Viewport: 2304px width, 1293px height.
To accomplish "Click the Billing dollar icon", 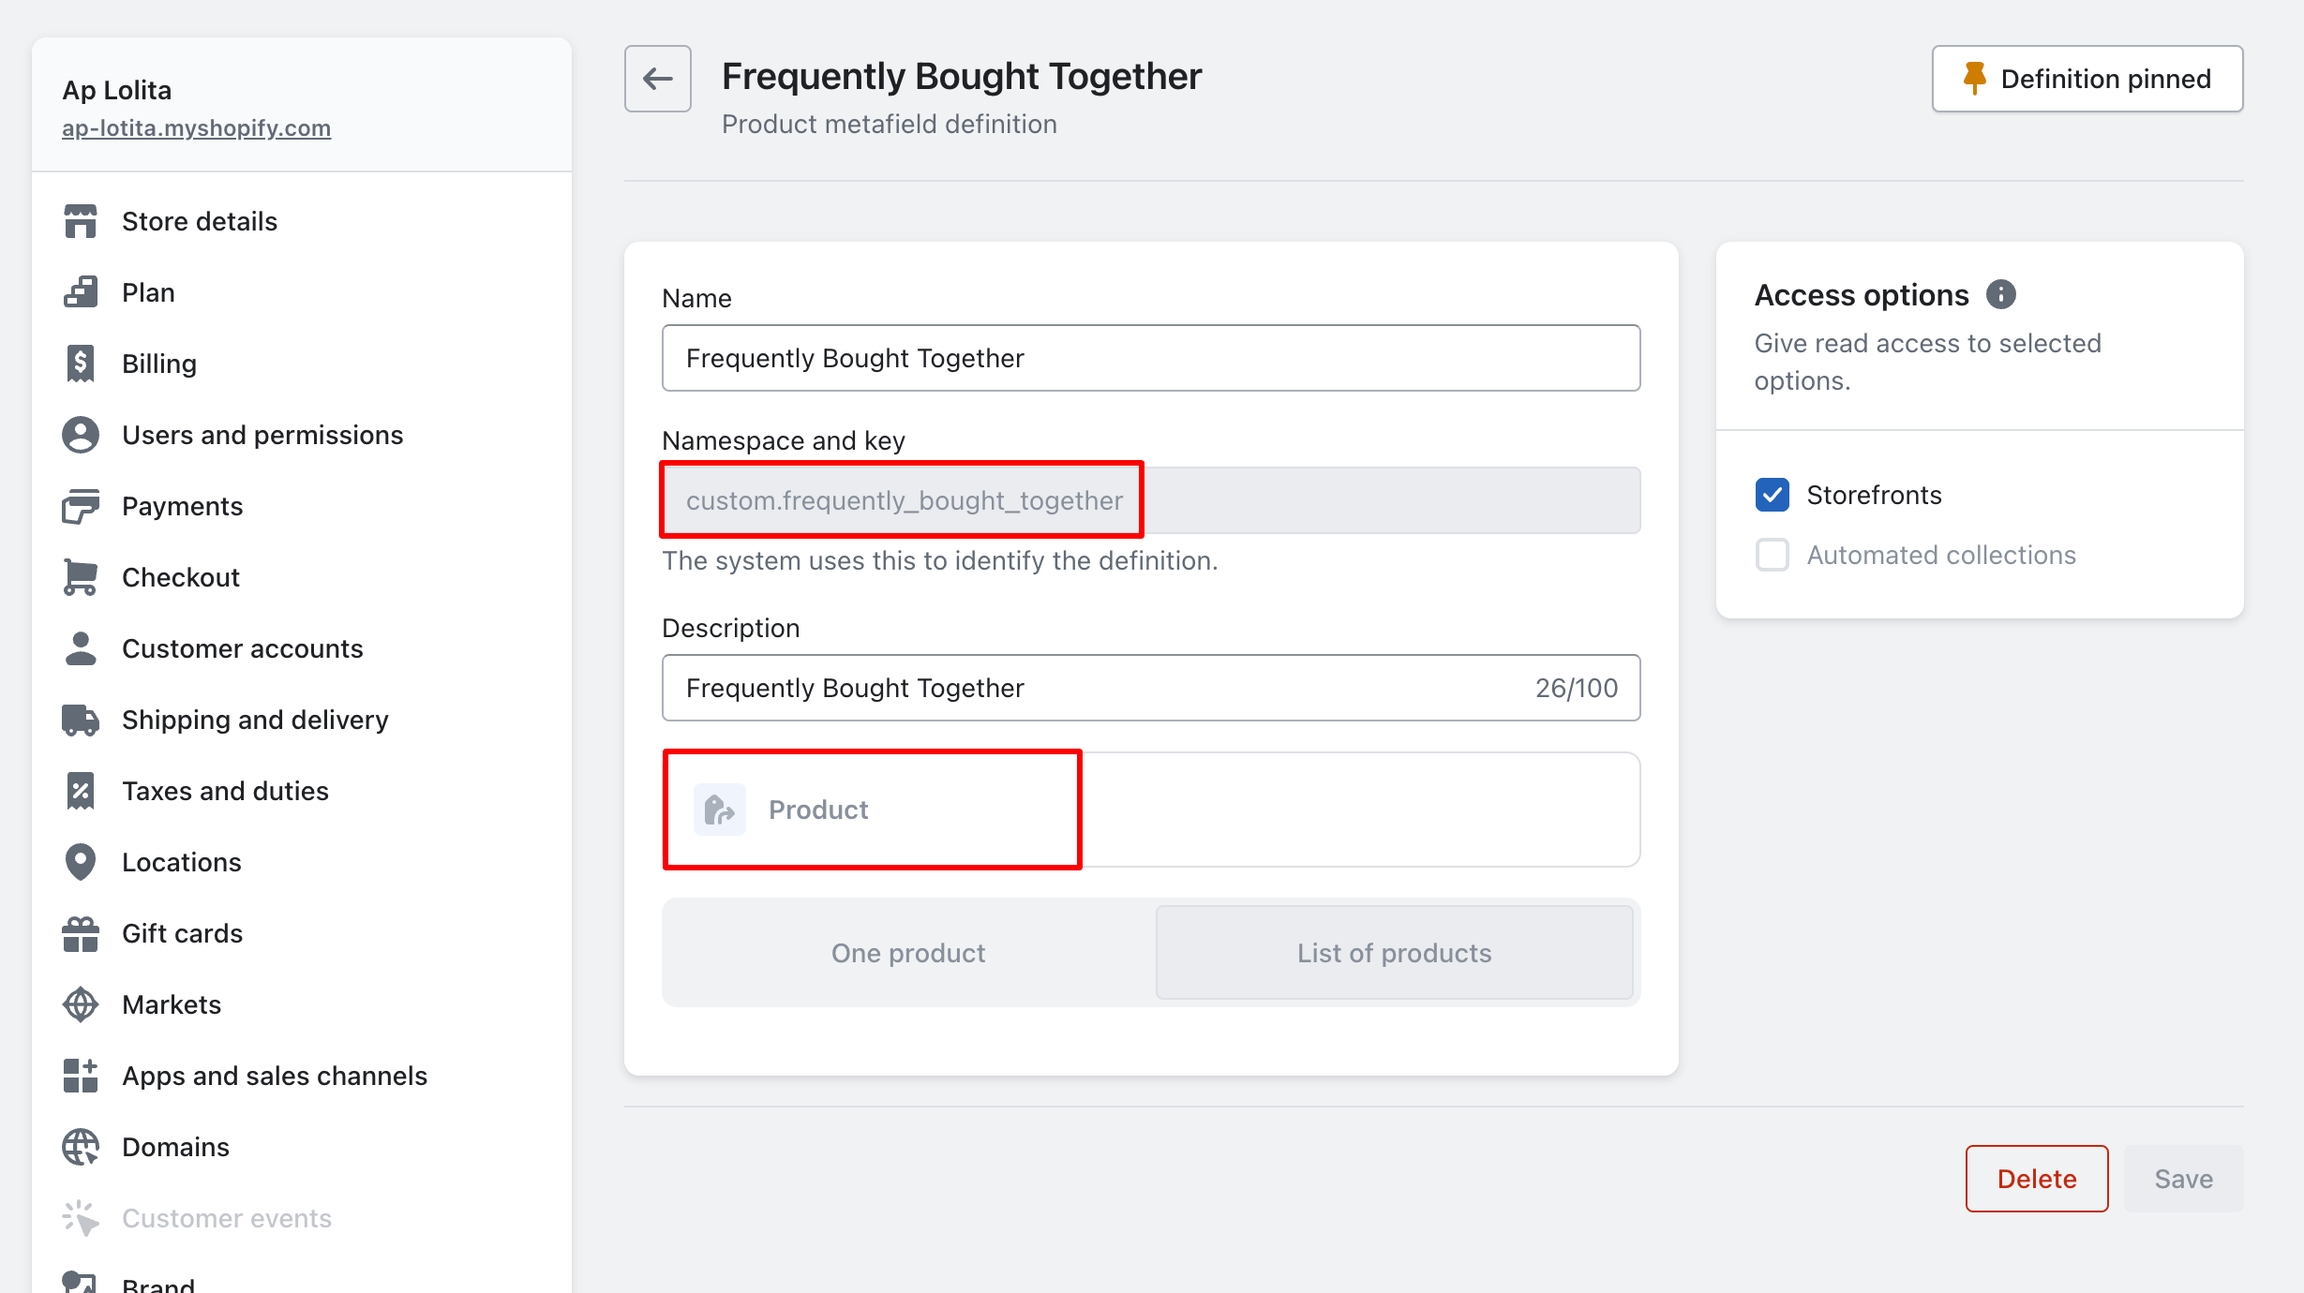I will coord(80,363).
